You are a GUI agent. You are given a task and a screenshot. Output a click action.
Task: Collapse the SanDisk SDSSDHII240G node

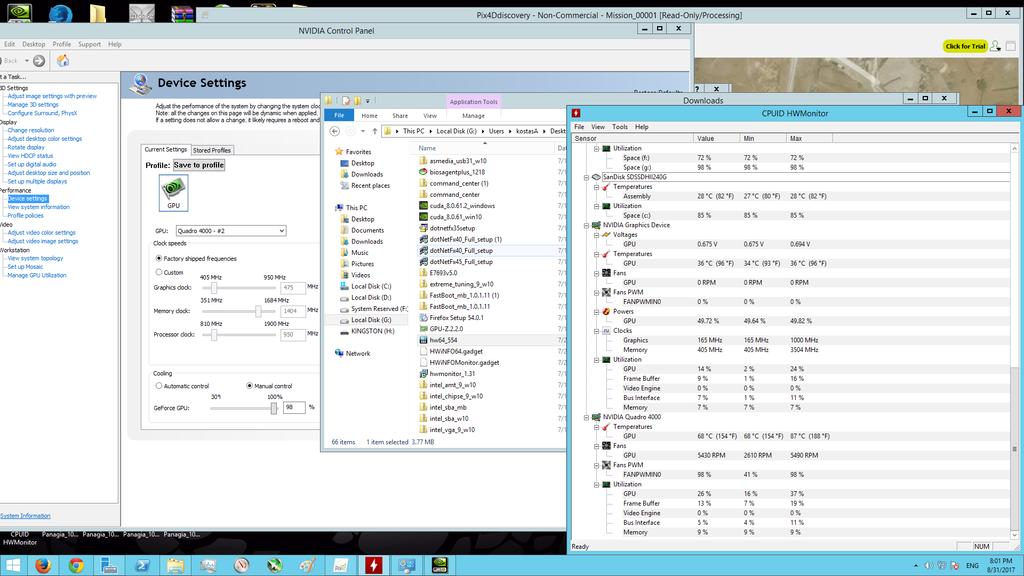point(586,177)
